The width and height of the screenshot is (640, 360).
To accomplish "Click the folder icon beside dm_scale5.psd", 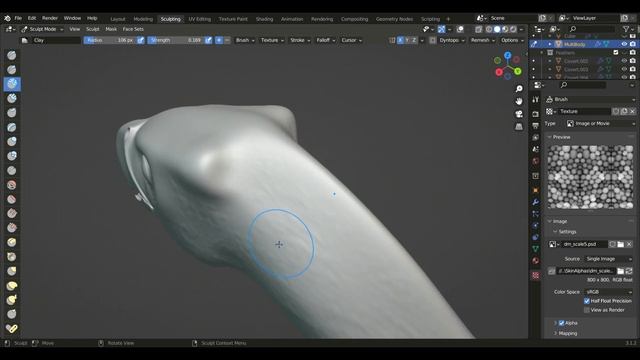I will click(620, 244).
